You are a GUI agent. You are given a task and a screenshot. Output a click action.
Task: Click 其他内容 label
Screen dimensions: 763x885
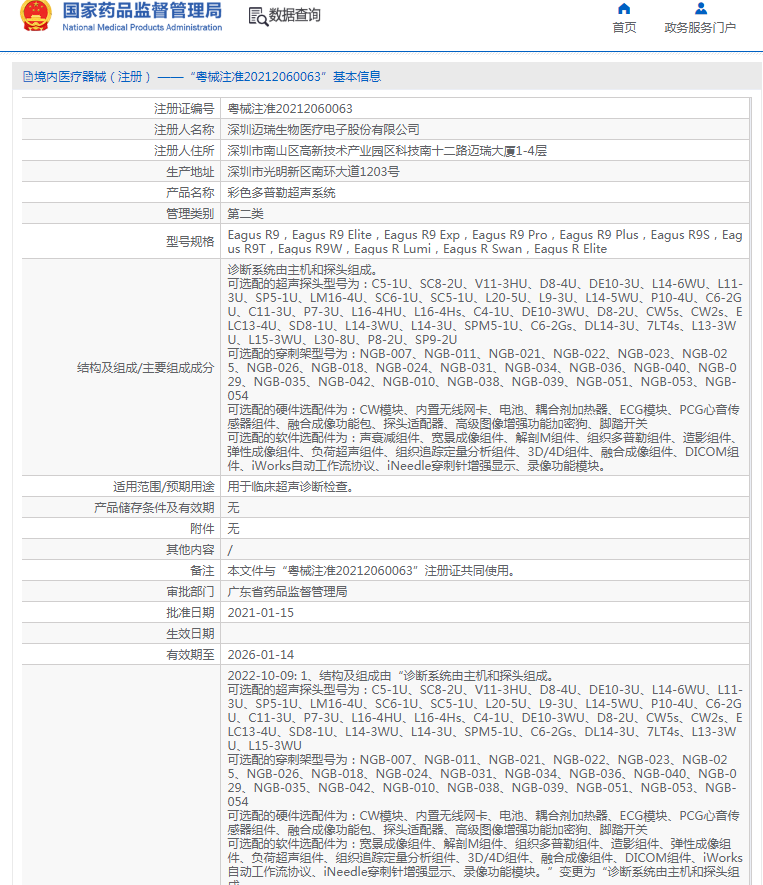coord(190,549)
